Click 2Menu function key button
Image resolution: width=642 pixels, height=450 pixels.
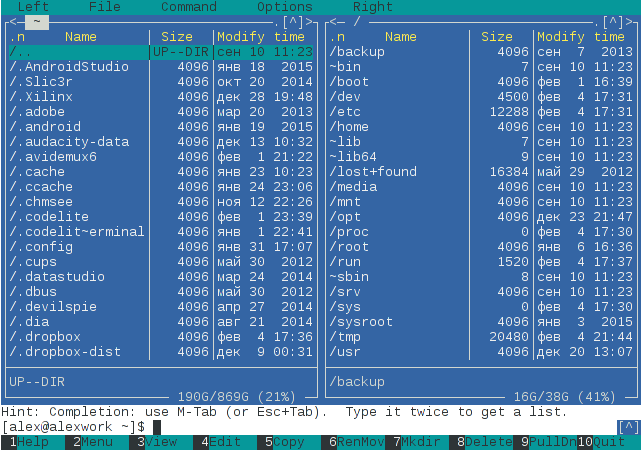tap(97, 442)
